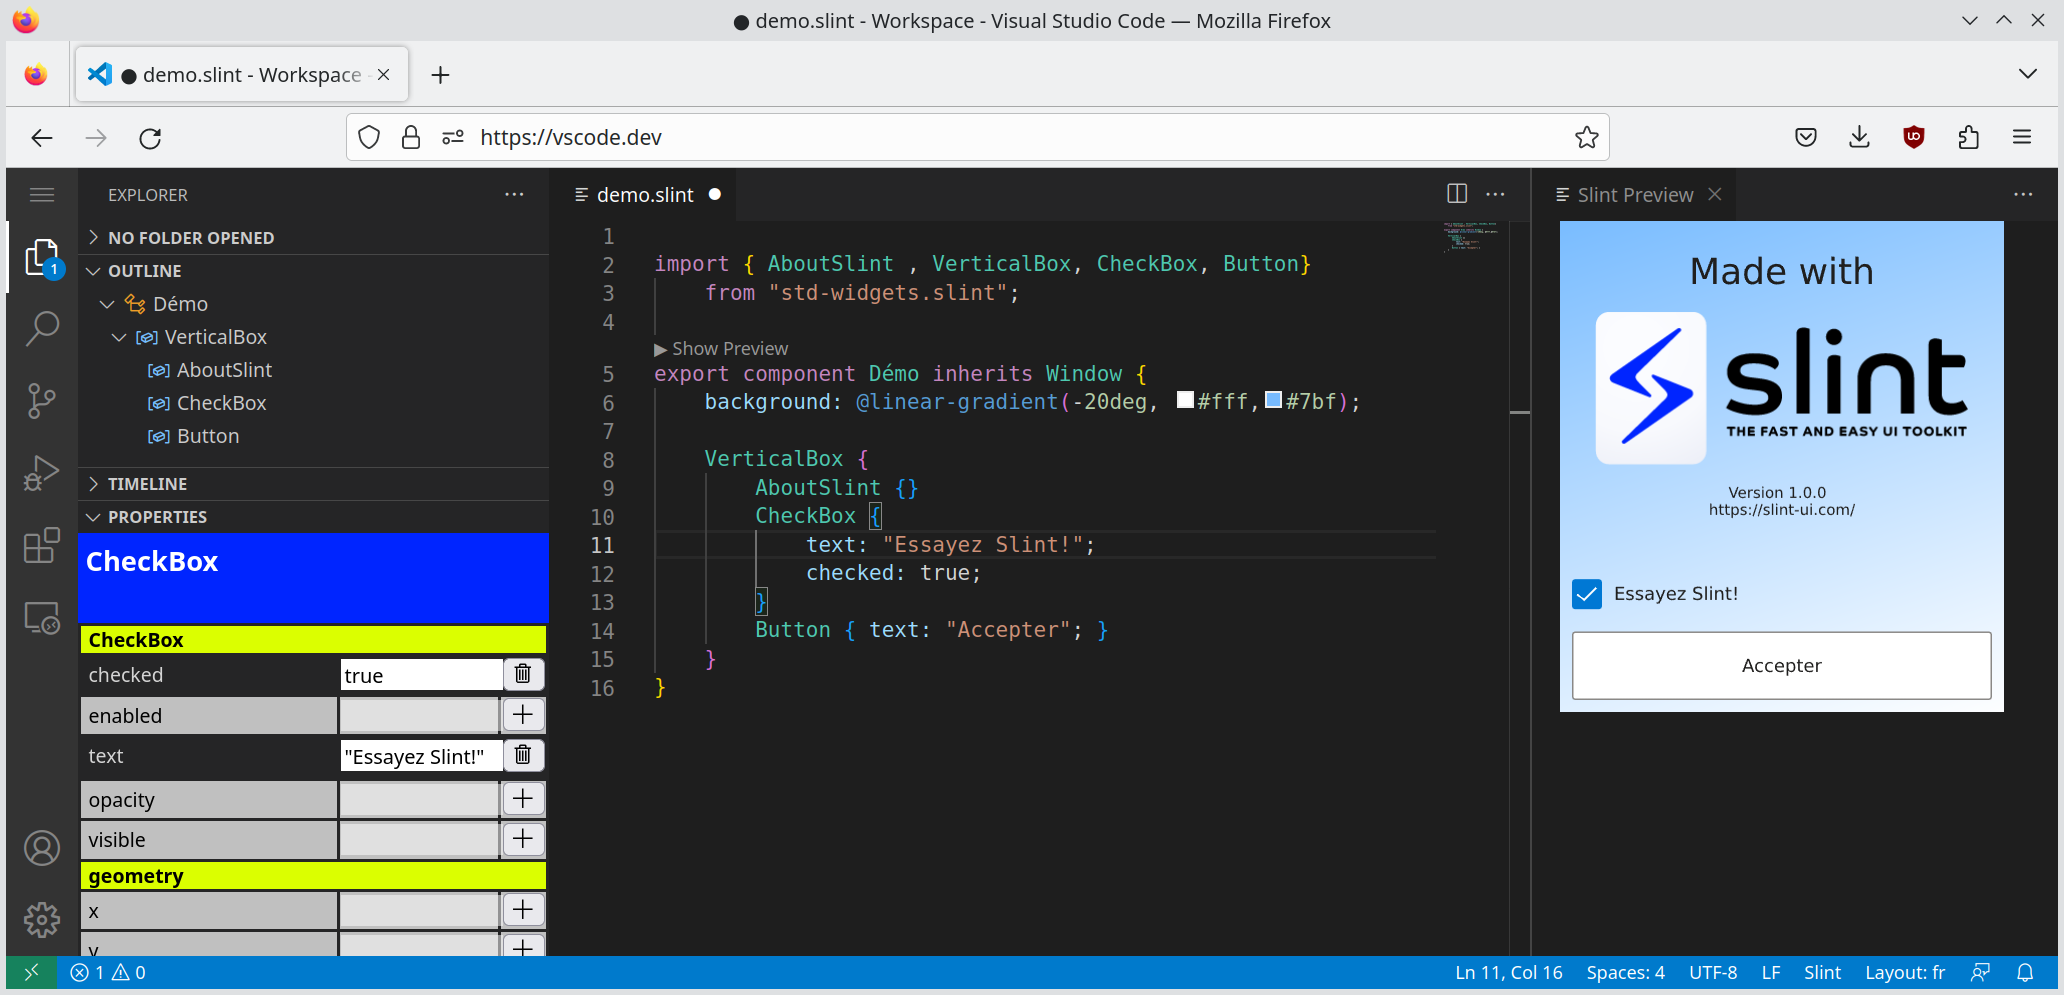
Task: Select CheckBox in the outline
Action: pyautogui.click(x=221, y=403)
